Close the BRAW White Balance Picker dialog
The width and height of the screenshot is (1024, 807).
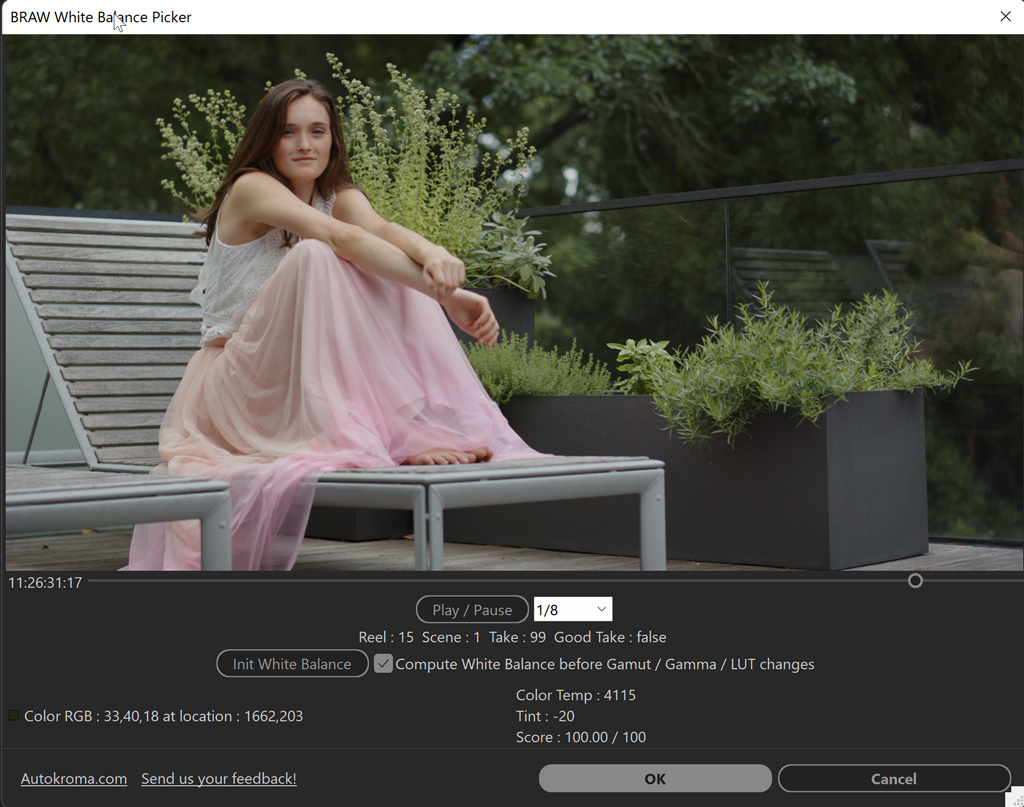[1005, 16]
